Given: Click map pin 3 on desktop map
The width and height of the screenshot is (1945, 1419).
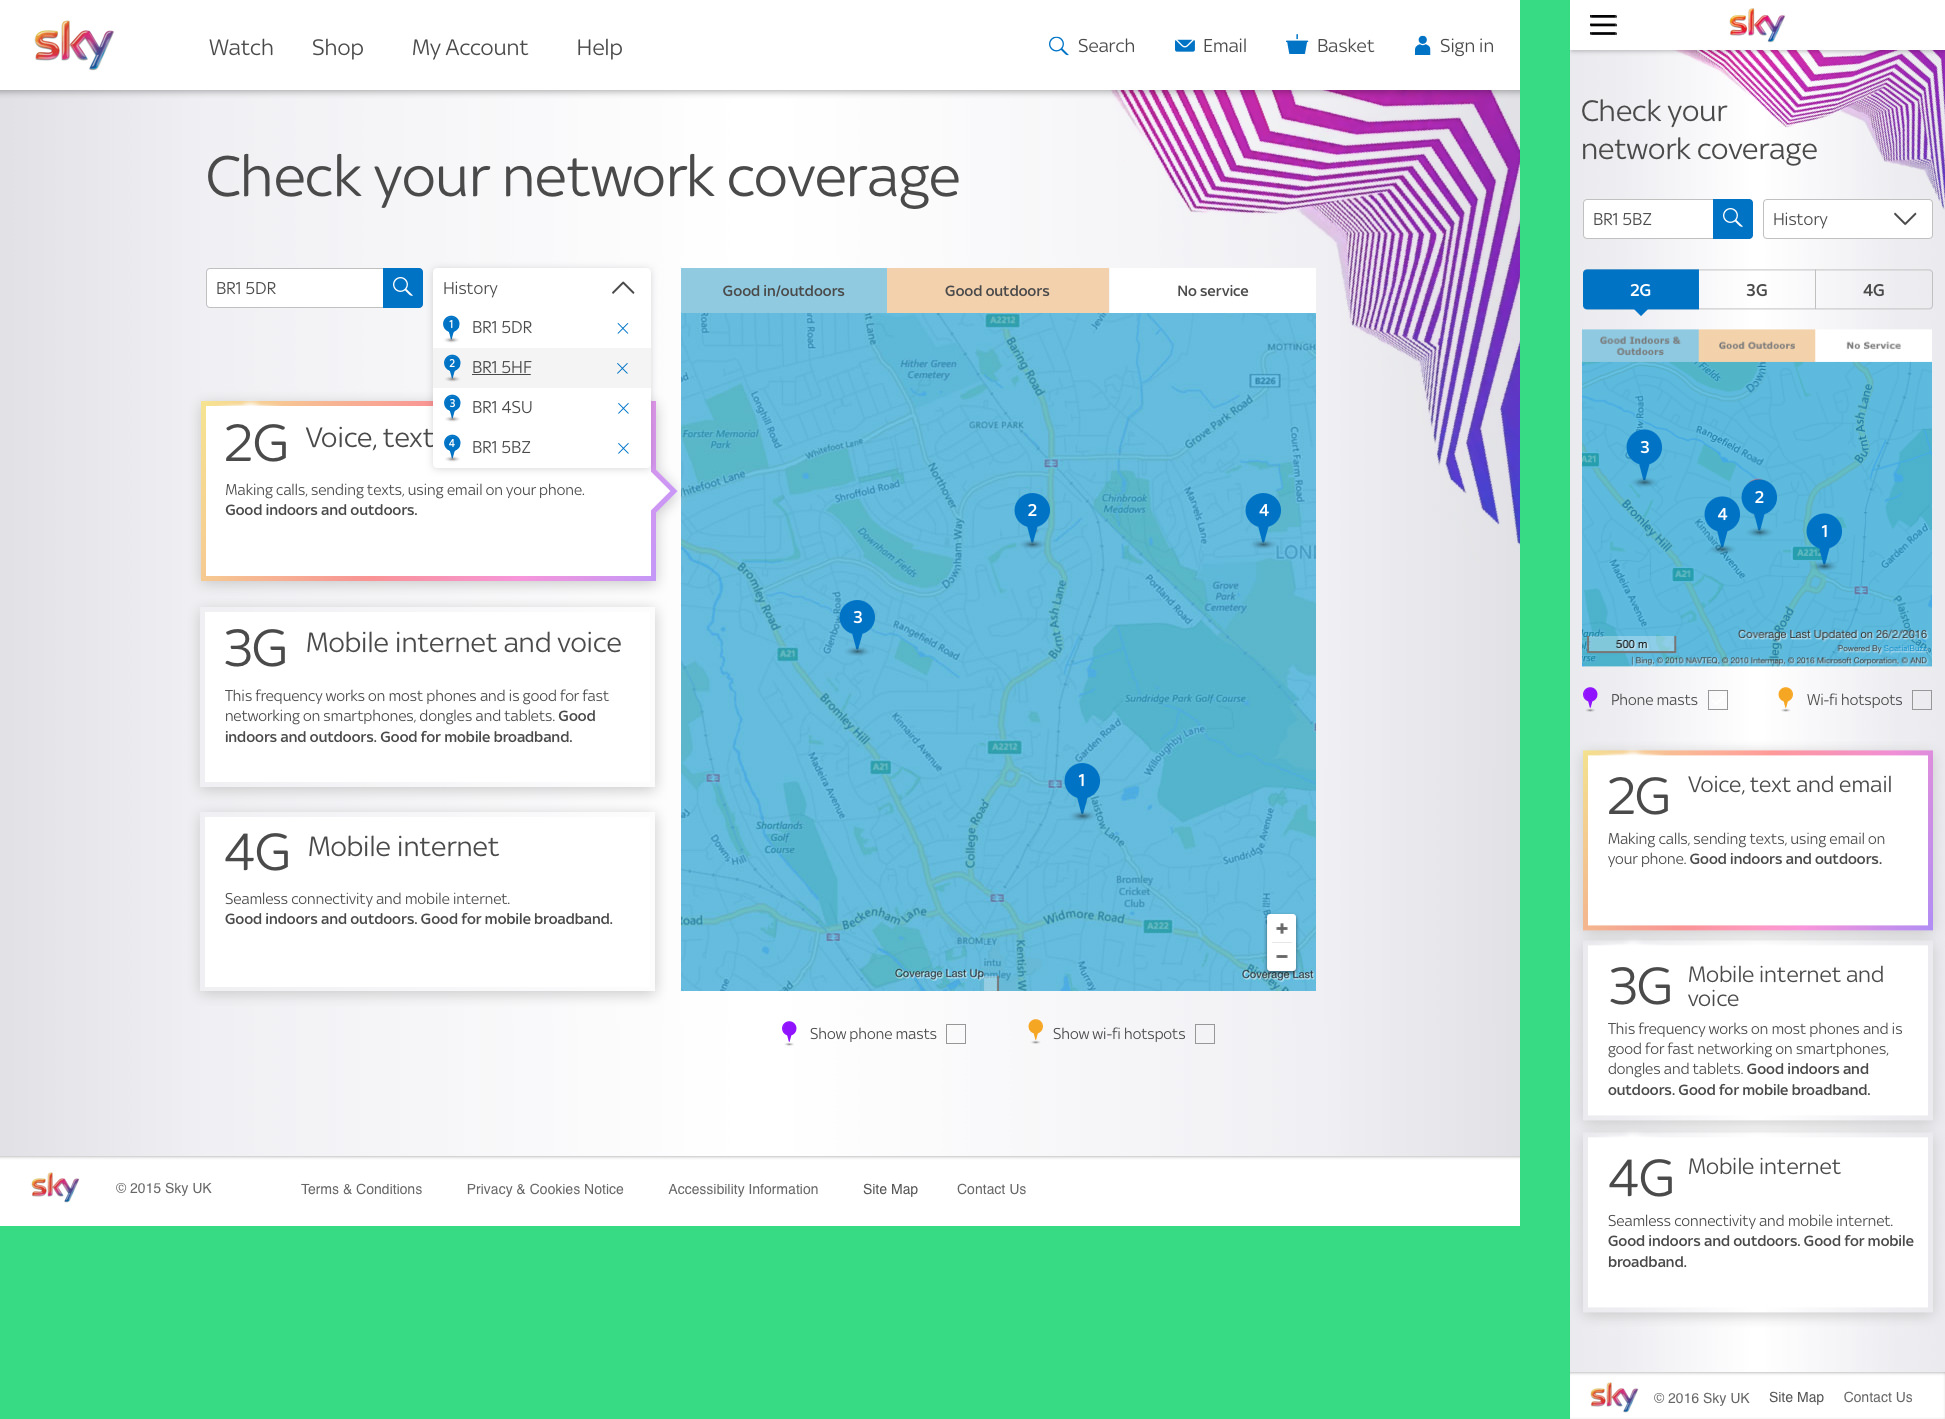Looking at the screenshot, I should [857, 626].
